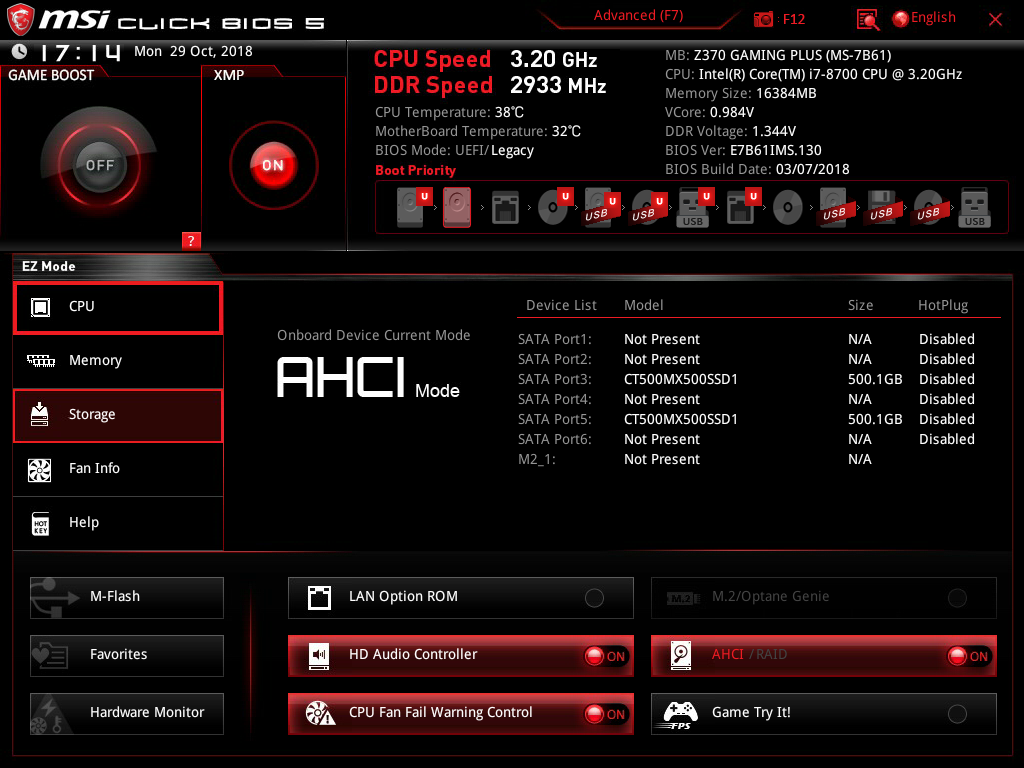Turn off the XMP profile button
The width and height of the screenshot is (1024, 768).
pos(272,165)
